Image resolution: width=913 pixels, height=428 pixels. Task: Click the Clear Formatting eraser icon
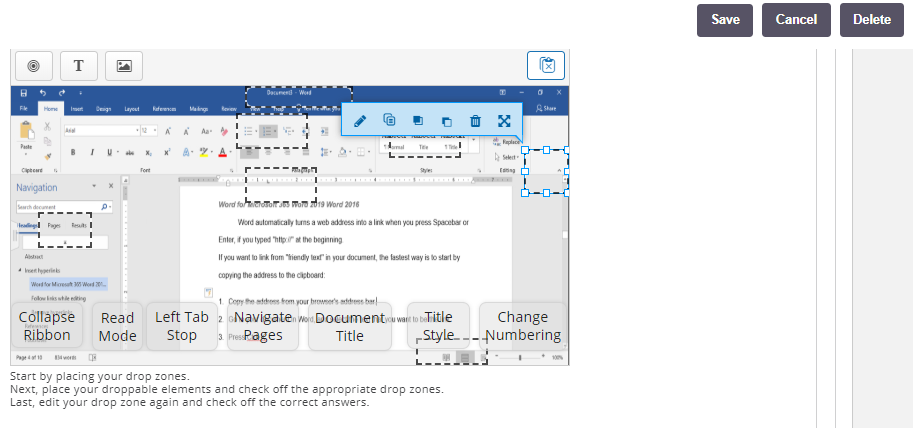(x=224, y=132)
